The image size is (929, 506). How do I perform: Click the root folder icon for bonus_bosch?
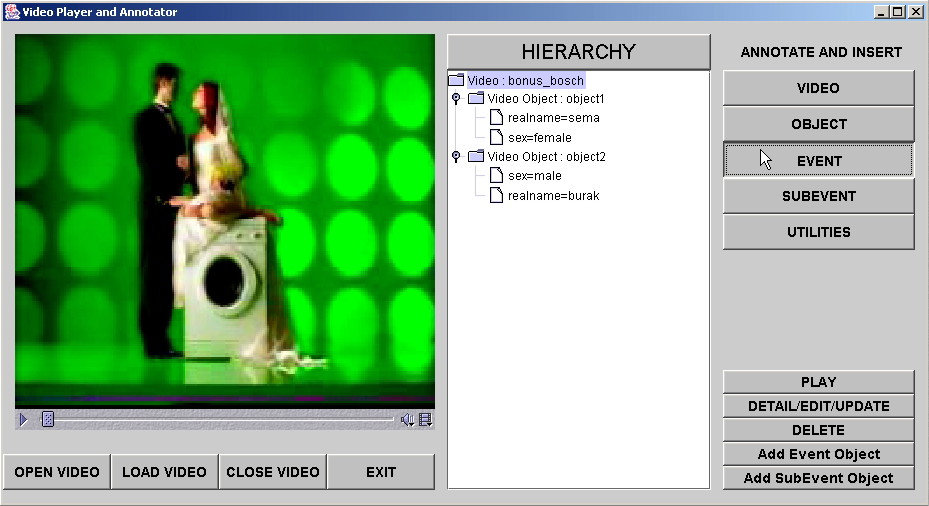(456, 80)
